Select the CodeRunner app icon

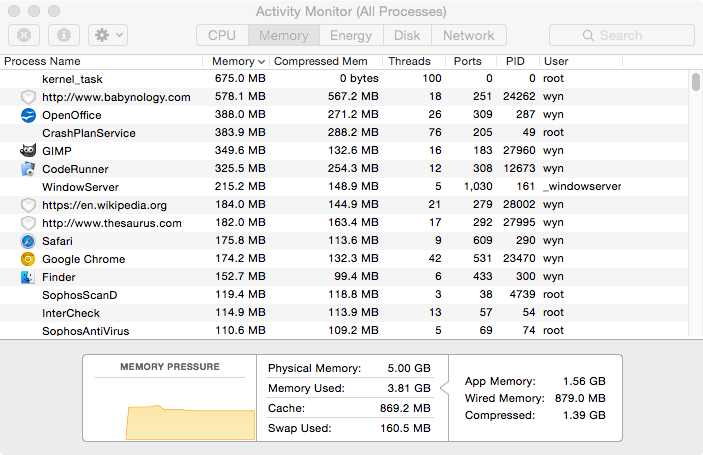click(28, 169)
